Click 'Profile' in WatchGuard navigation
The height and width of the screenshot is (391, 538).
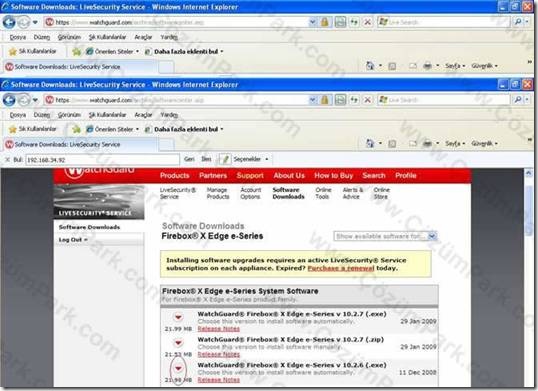point(406,176)
